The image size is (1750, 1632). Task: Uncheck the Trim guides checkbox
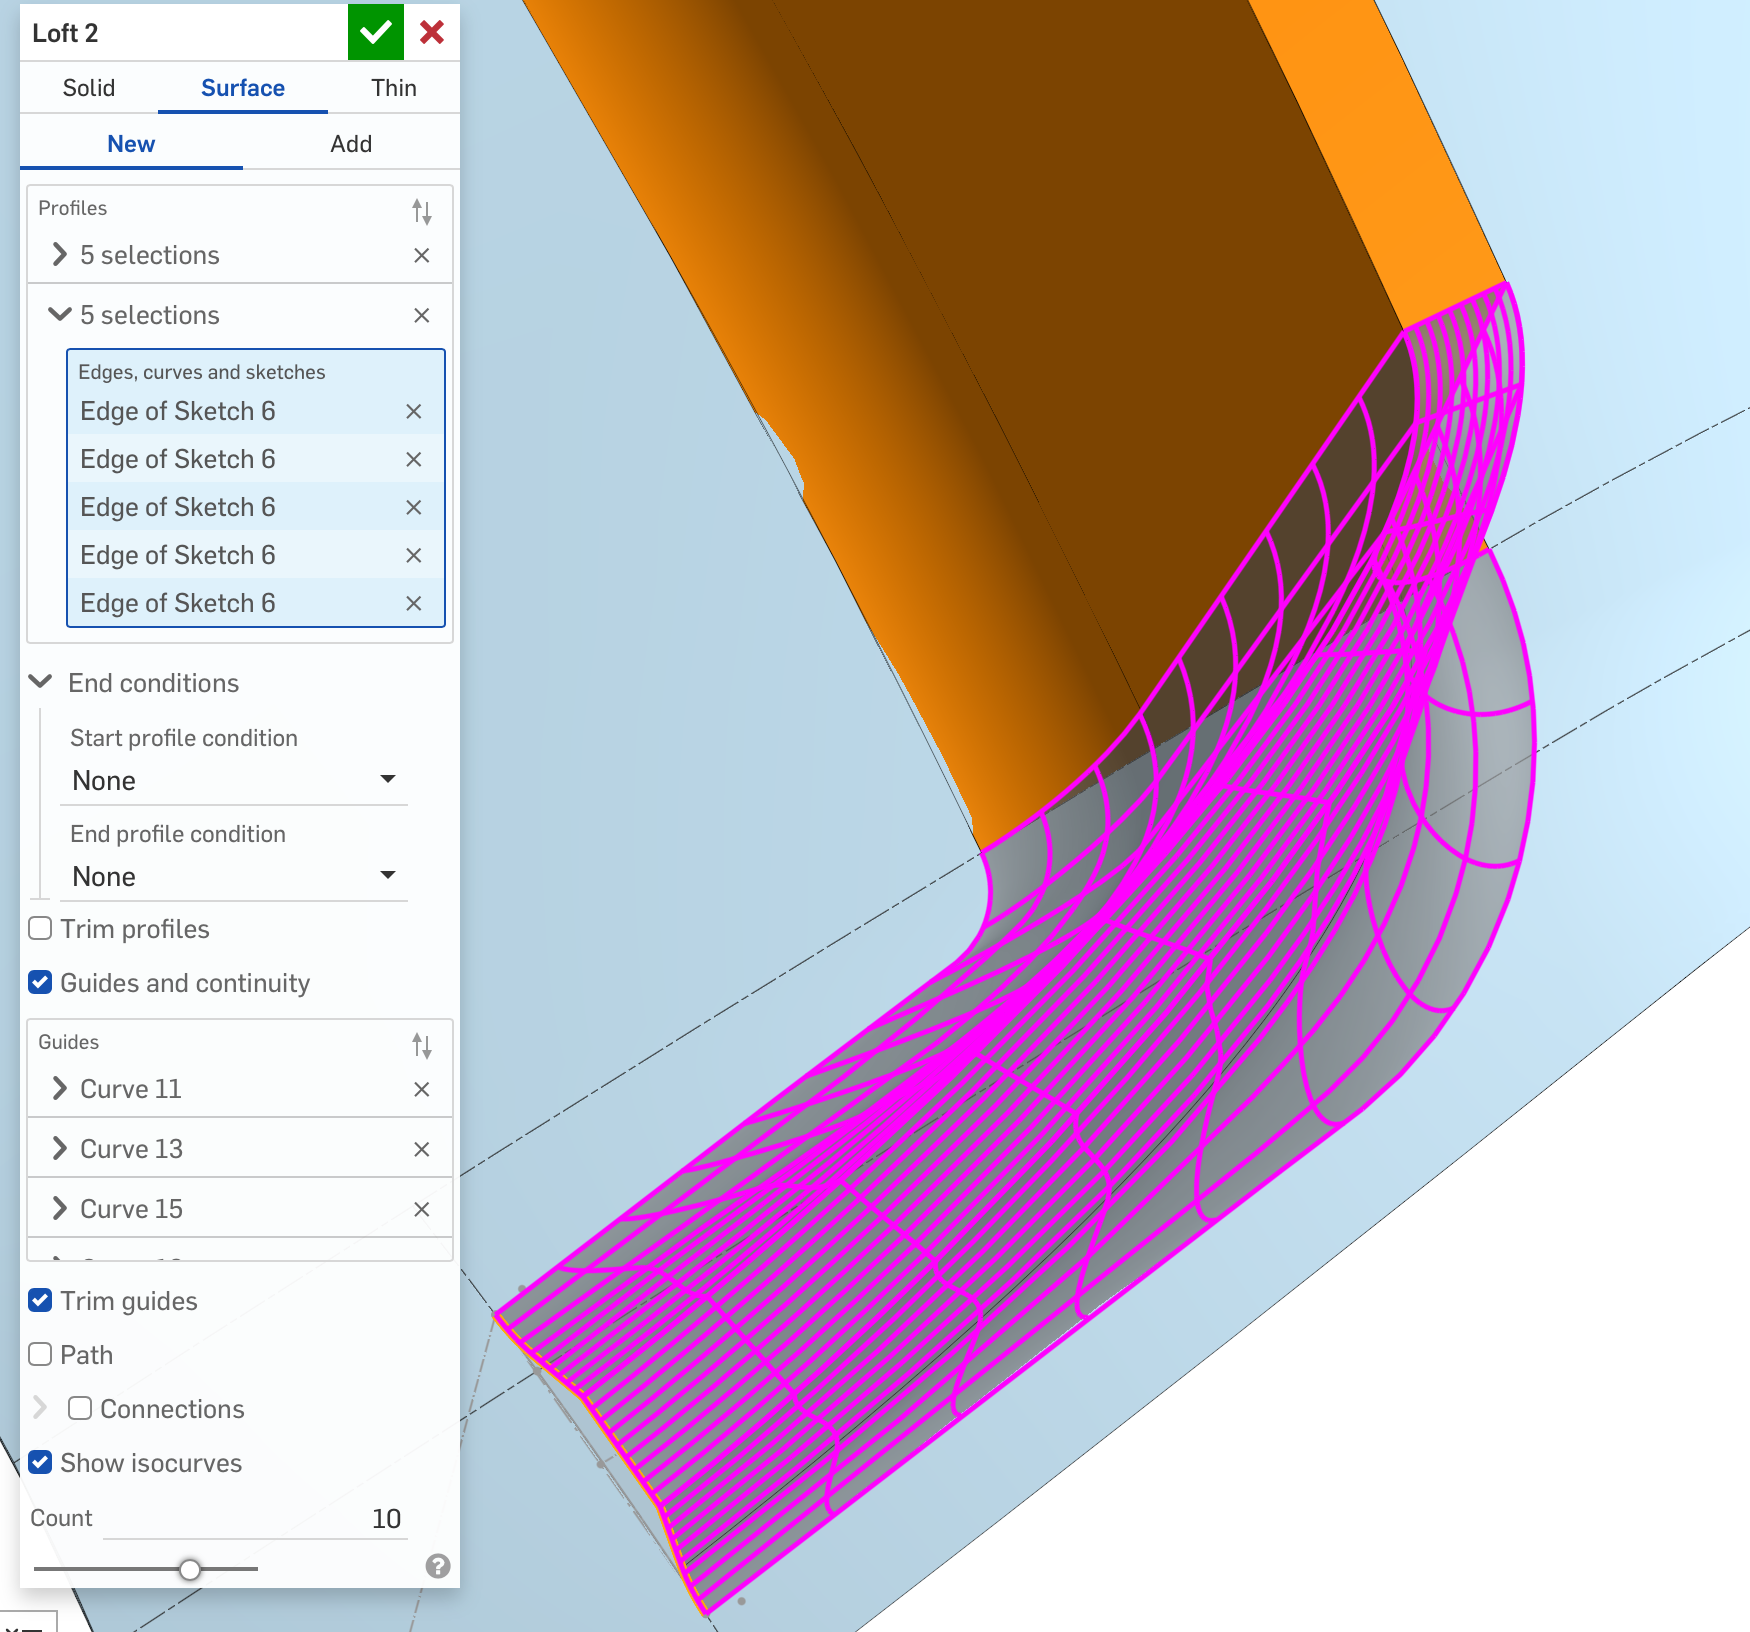41,1300
